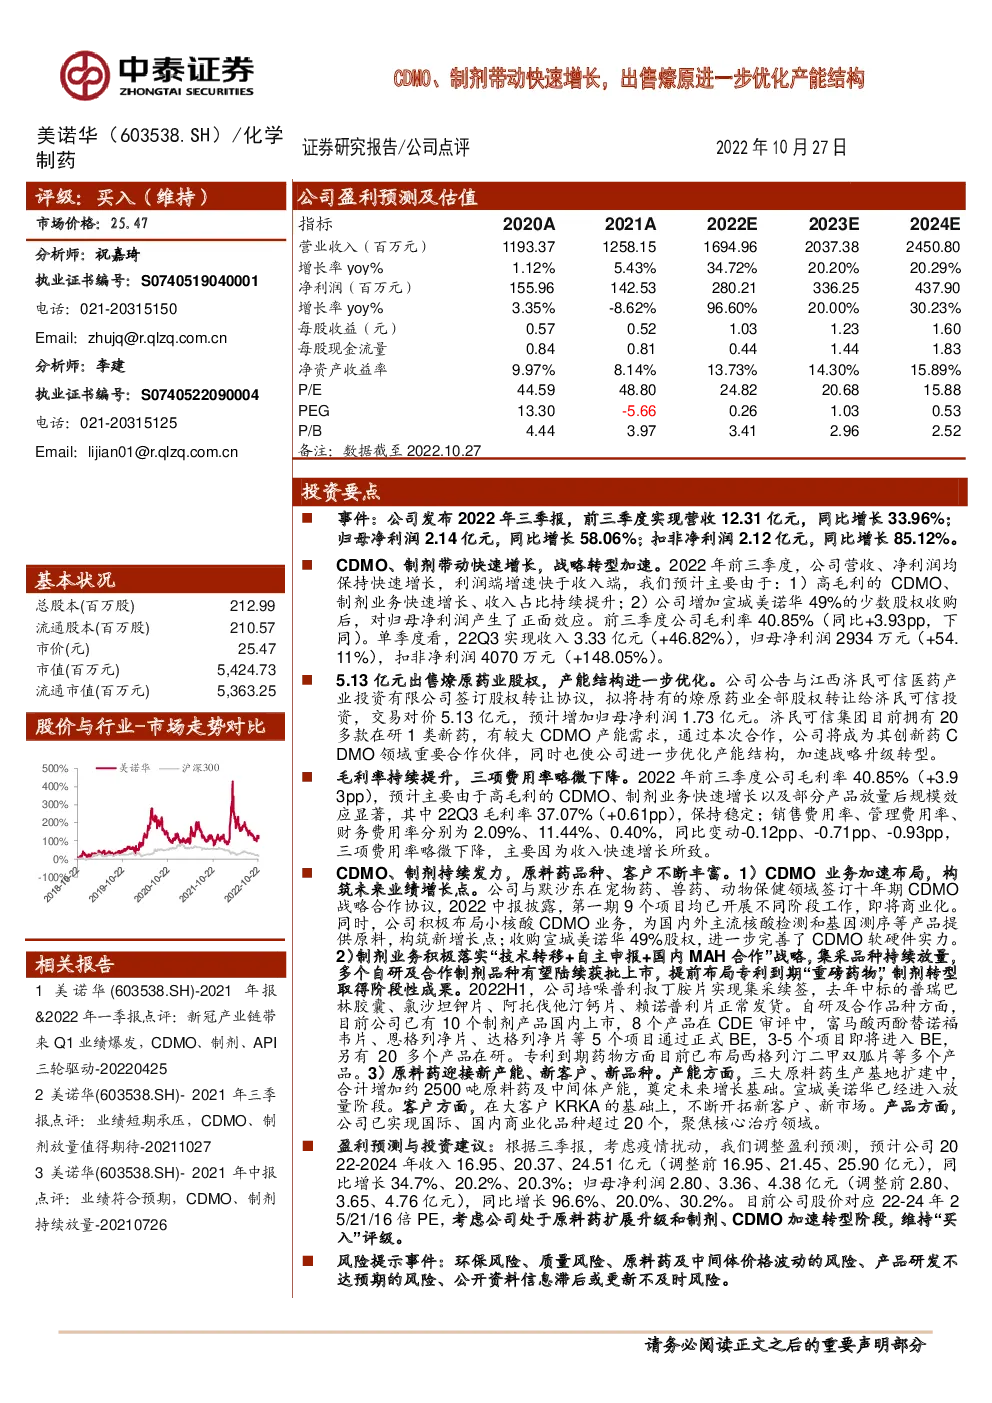Select the company name 美诺华 (603538.SH)

click(128, 135)
